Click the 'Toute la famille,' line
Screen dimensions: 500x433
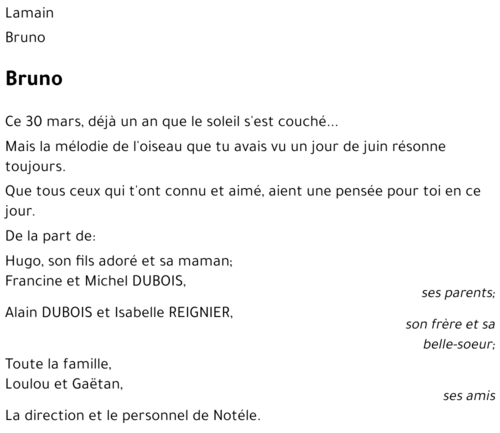[58, 364]
